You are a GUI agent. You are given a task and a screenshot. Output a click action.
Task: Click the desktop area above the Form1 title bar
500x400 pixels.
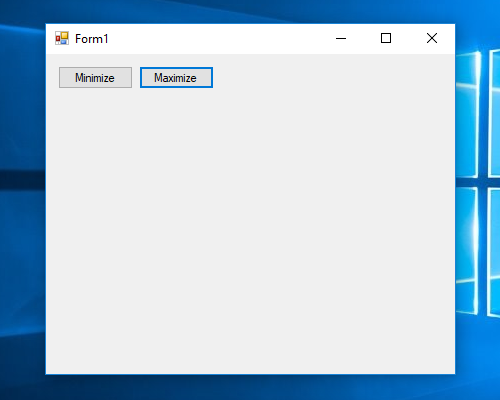click(250, 11)
